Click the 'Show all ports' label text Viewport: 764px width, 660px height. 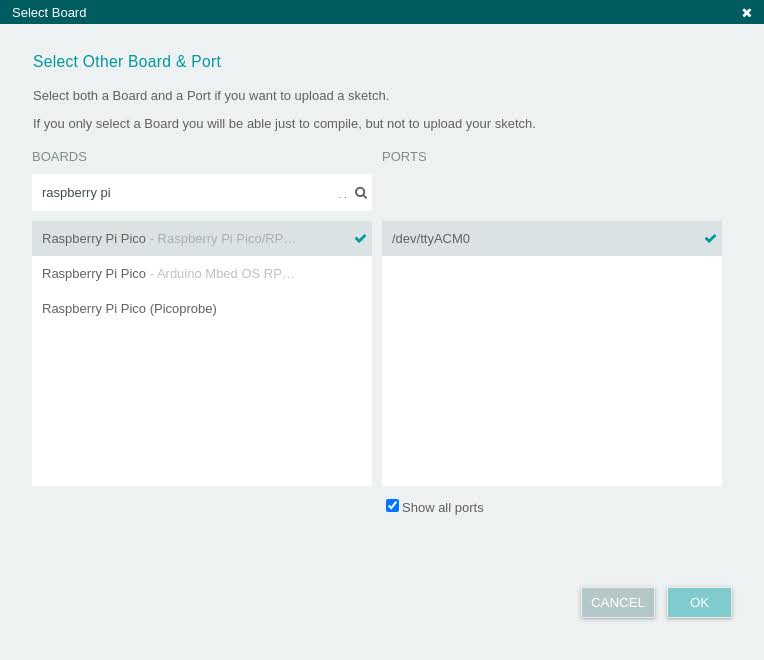(x=442, y=508)
